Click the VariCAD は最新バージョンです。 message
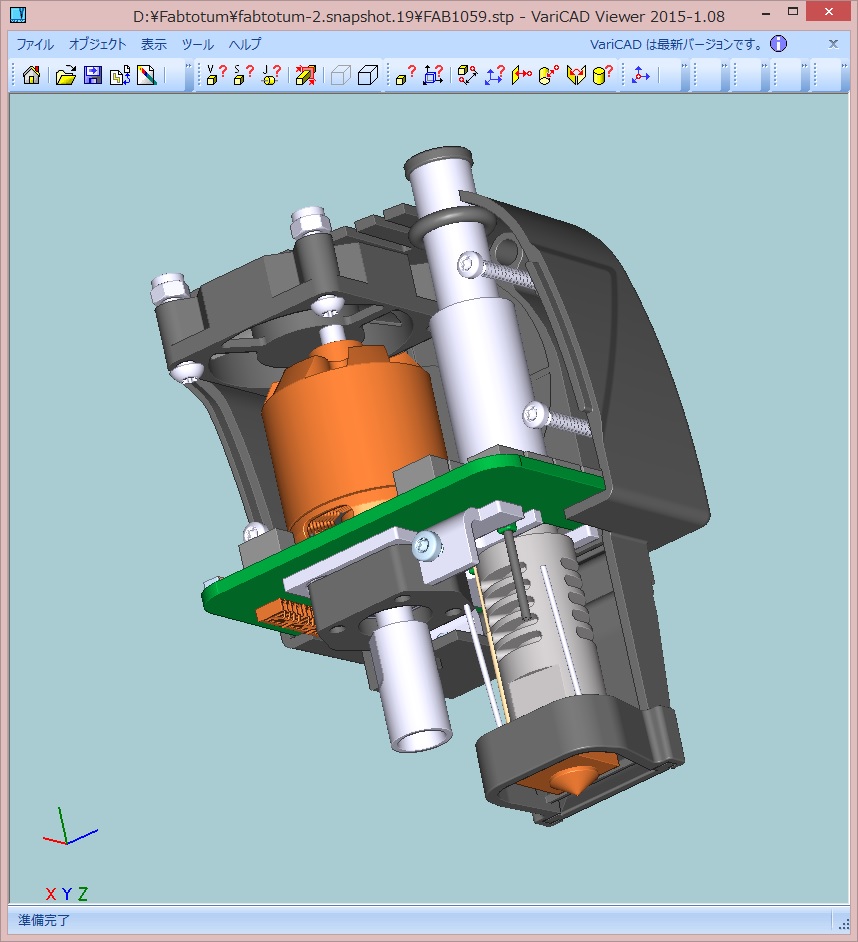This screenshot has height=942, width=858. [x=677, y=44]
